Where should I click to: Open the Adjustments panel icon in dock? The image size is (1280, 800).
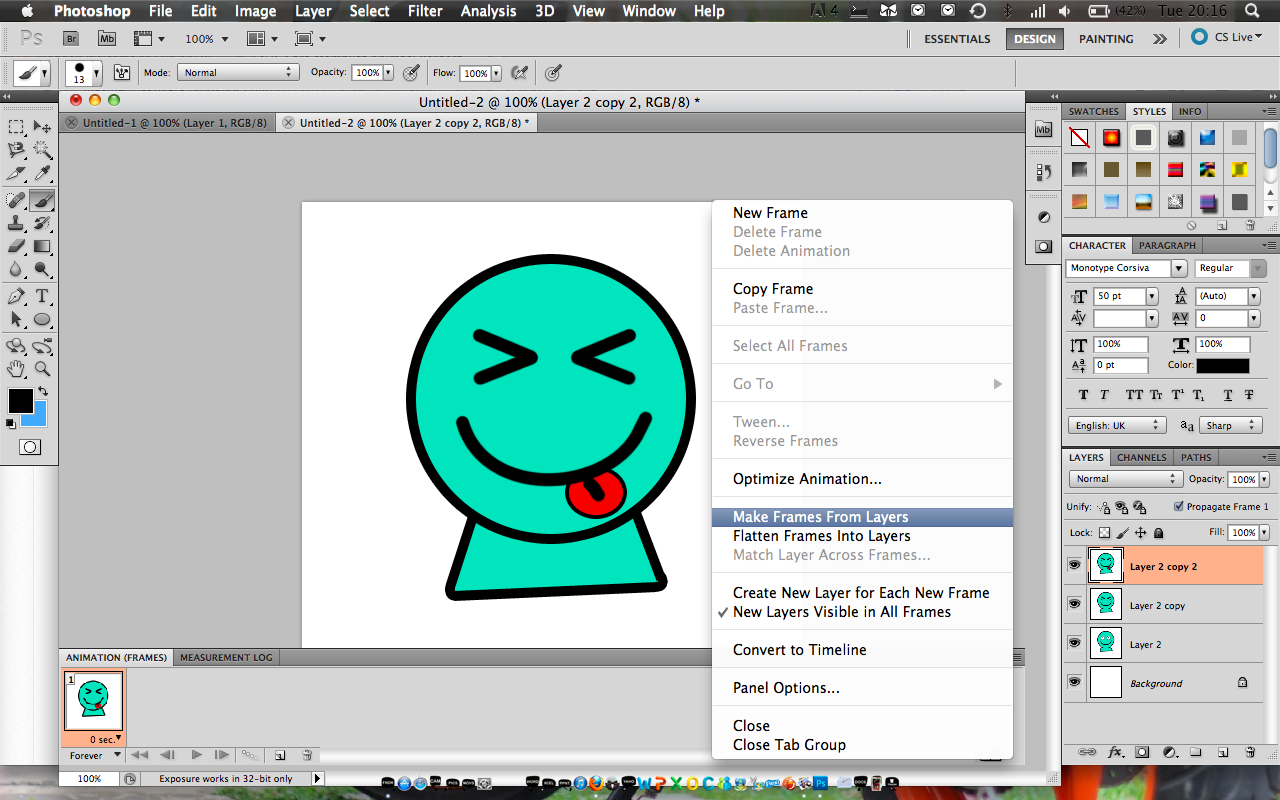click(1044, 217)
